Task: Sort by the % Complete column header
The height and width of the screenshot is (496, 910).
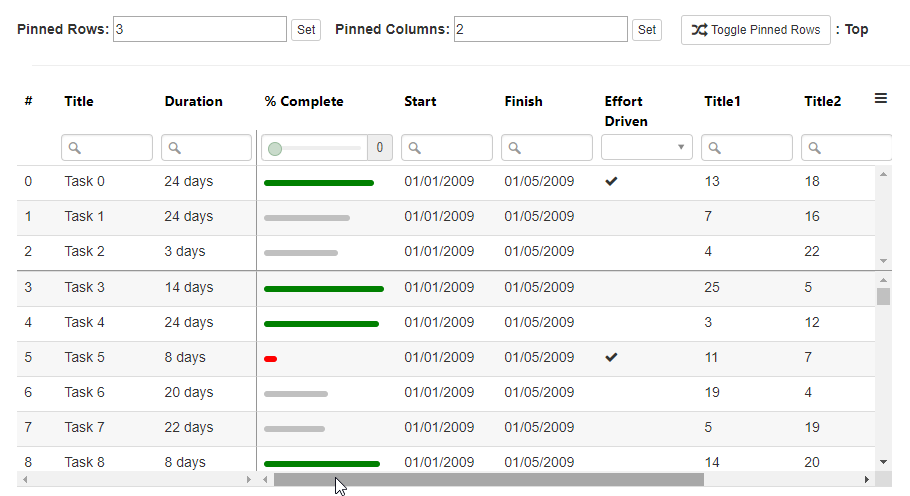Action: click(x=304, y=102)
